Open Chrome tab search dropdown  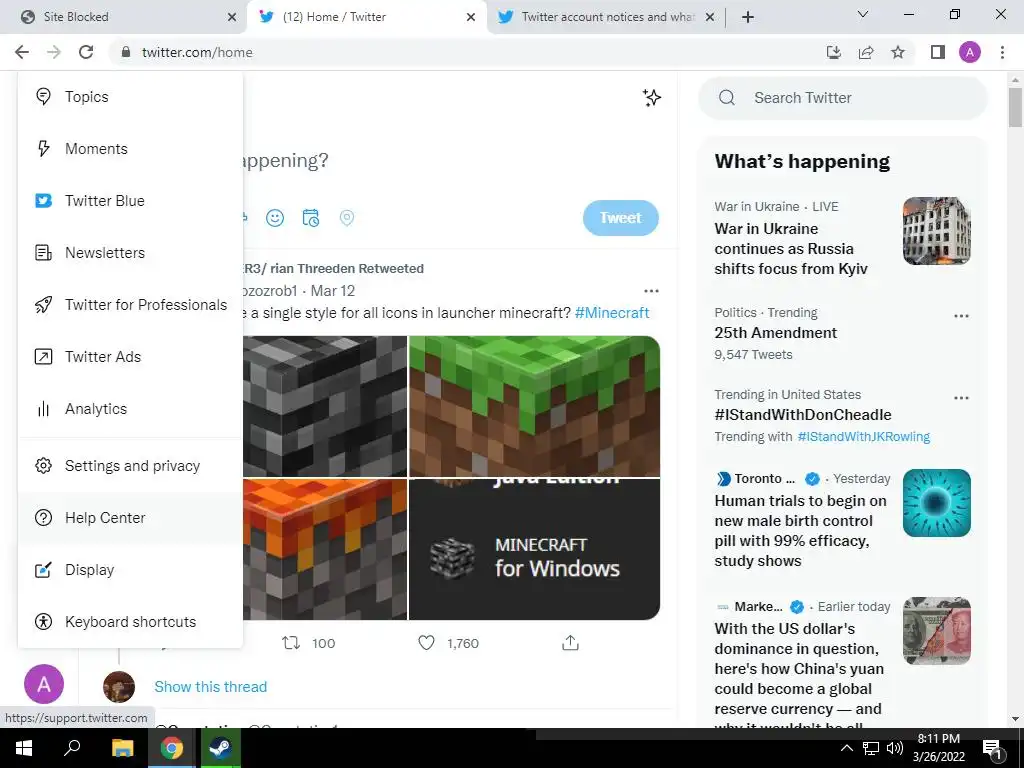tap(863, 14)
